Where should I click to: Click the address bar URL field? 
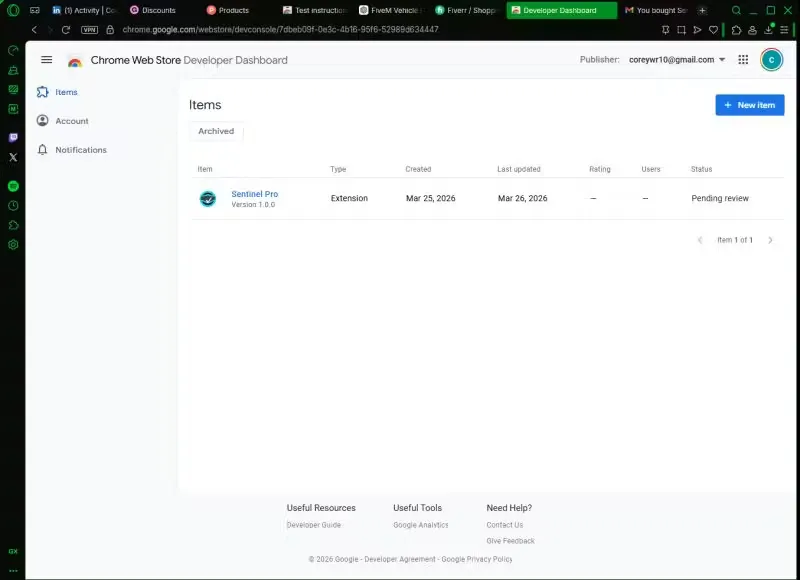point(280,30)
